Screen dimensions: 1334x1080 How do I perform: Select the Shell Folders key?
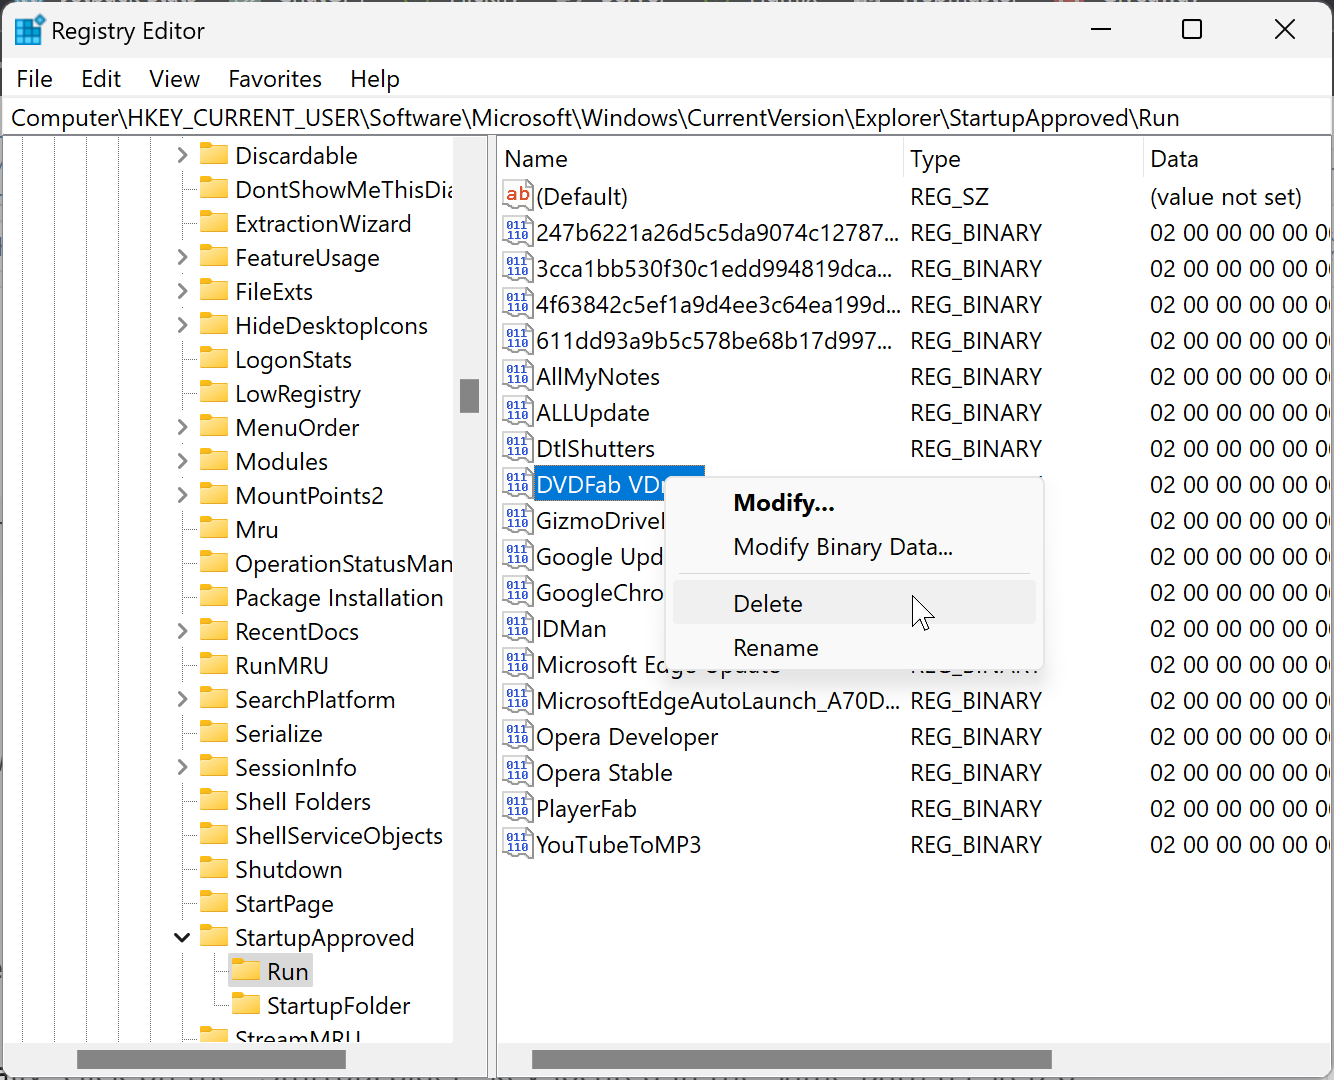point(302,801)
